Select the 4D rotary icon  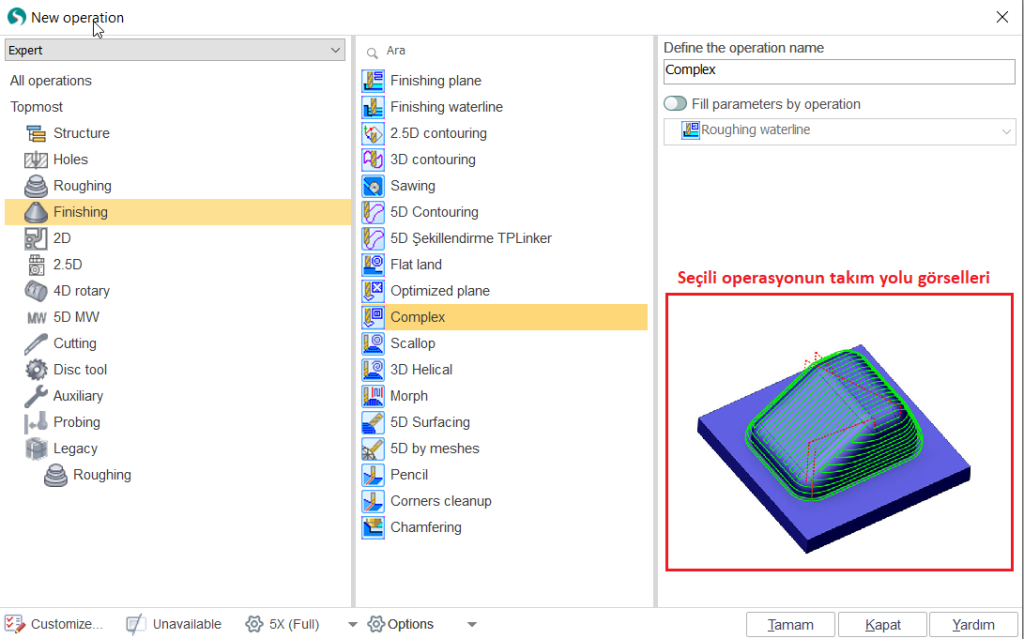[x=36, y=291]
